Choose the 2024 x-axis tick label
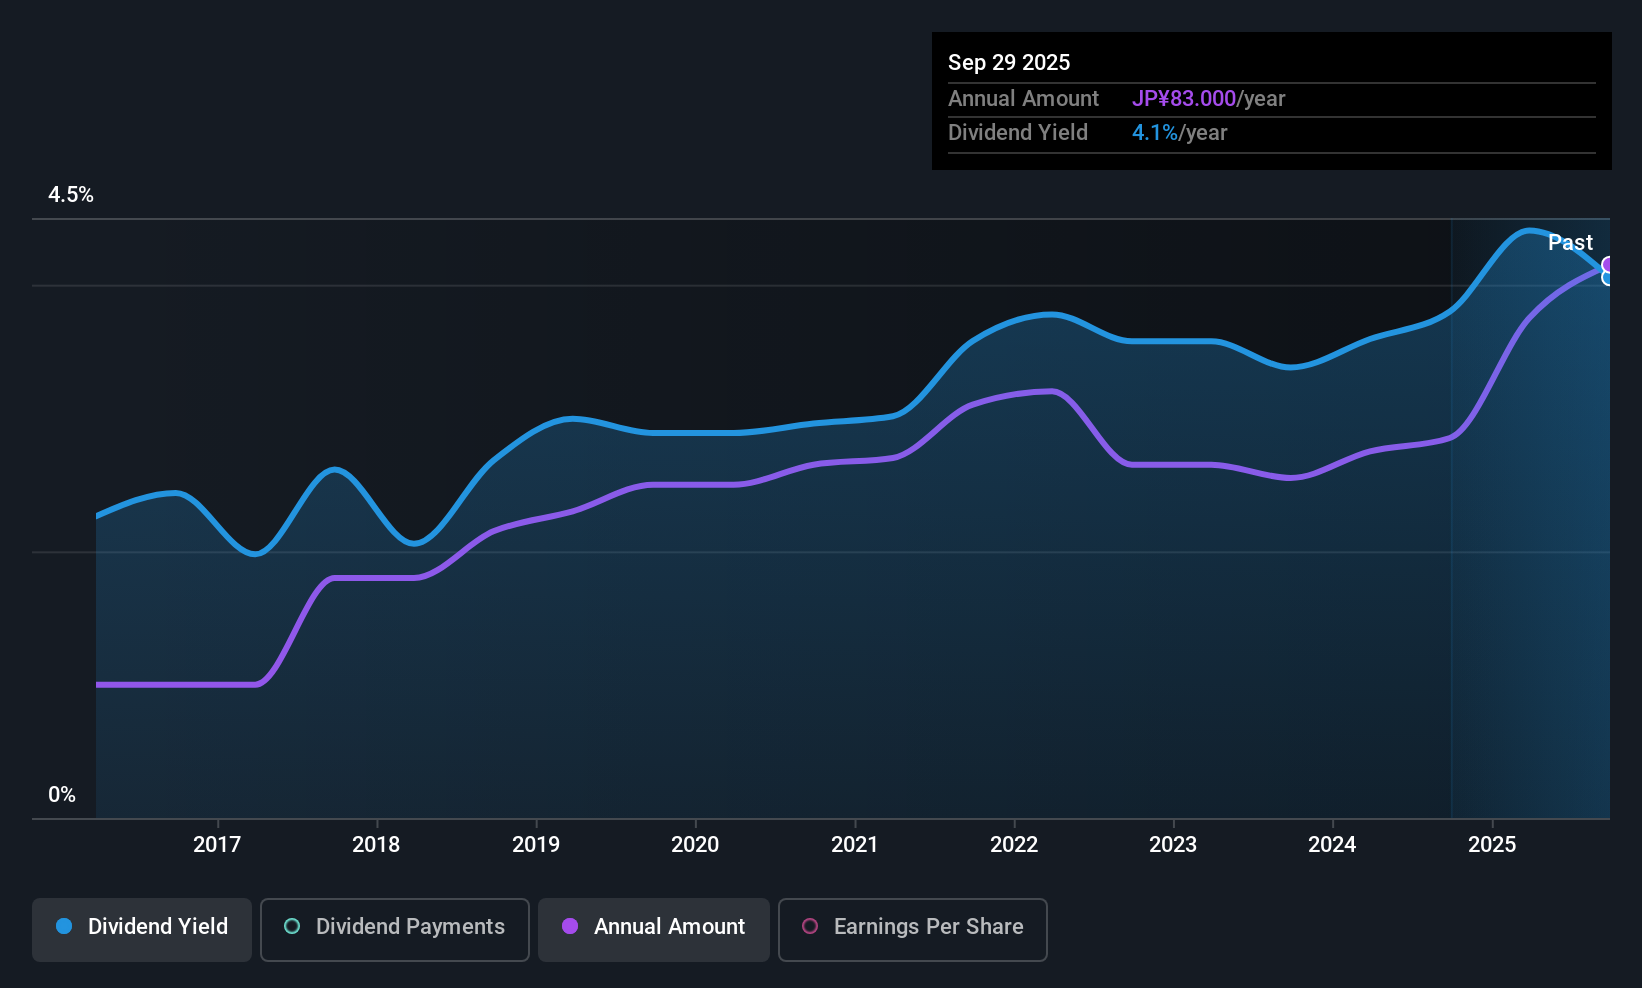This screenshot has height=988, width=1642. [1332, 845]
